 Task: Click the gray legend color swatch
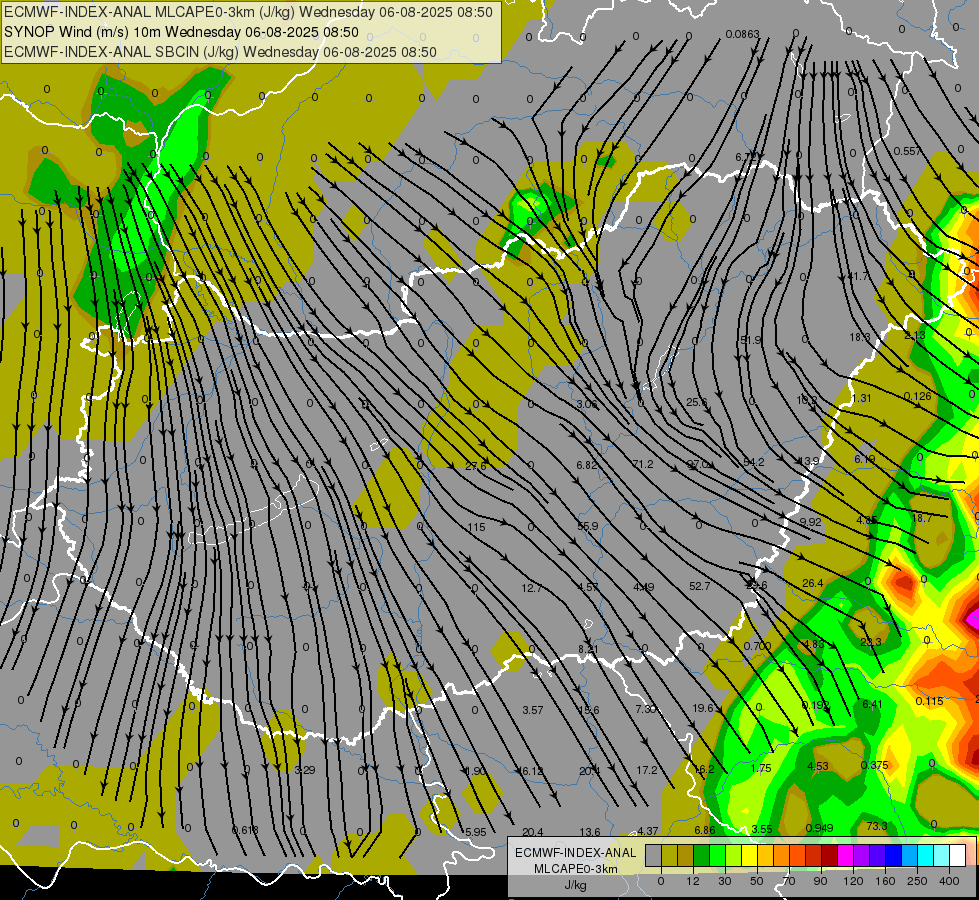(x=654, y=855)
